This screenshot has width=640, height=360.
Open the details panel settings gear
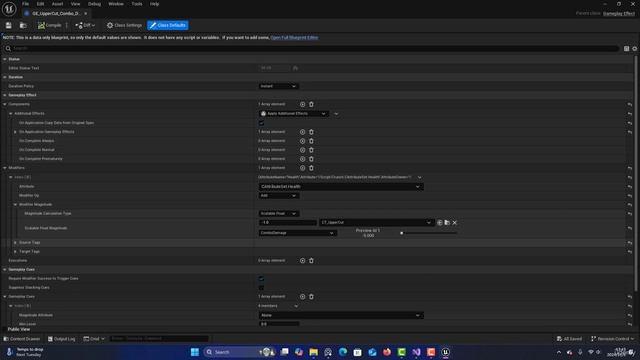[x=635, y=49]
